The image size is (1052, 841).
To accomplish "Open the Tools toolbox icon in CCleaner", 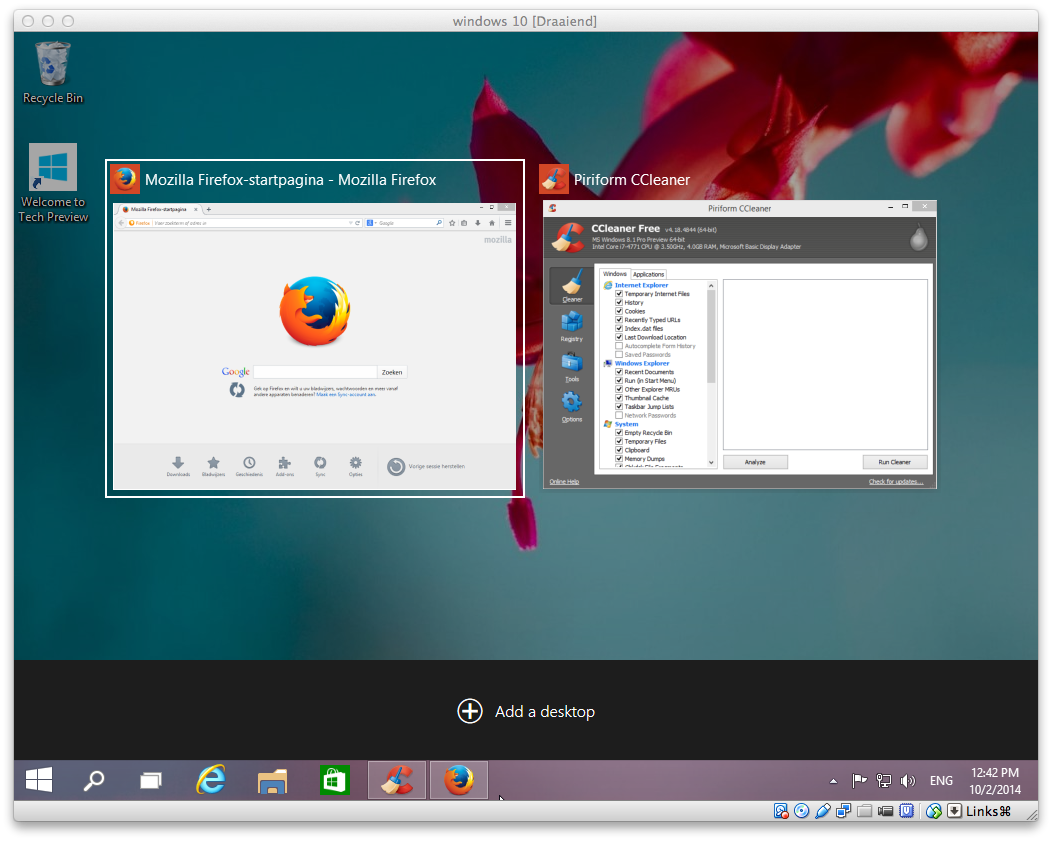I will click(x=571, y=363).
